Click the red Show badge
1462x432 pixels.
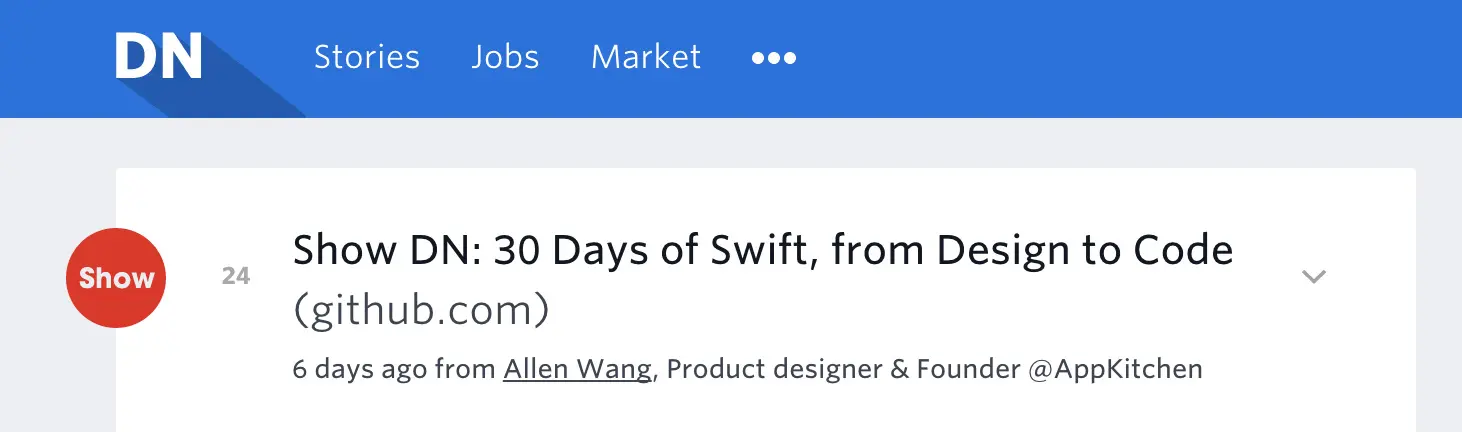pos(116,278)
